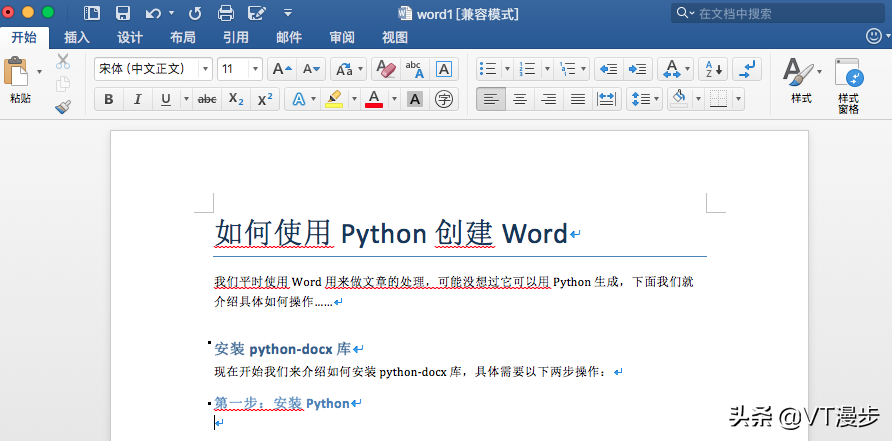Open the borders dropdown arrow
The width and height of the screenshot is (892, 441).
(x=738, y=100)
